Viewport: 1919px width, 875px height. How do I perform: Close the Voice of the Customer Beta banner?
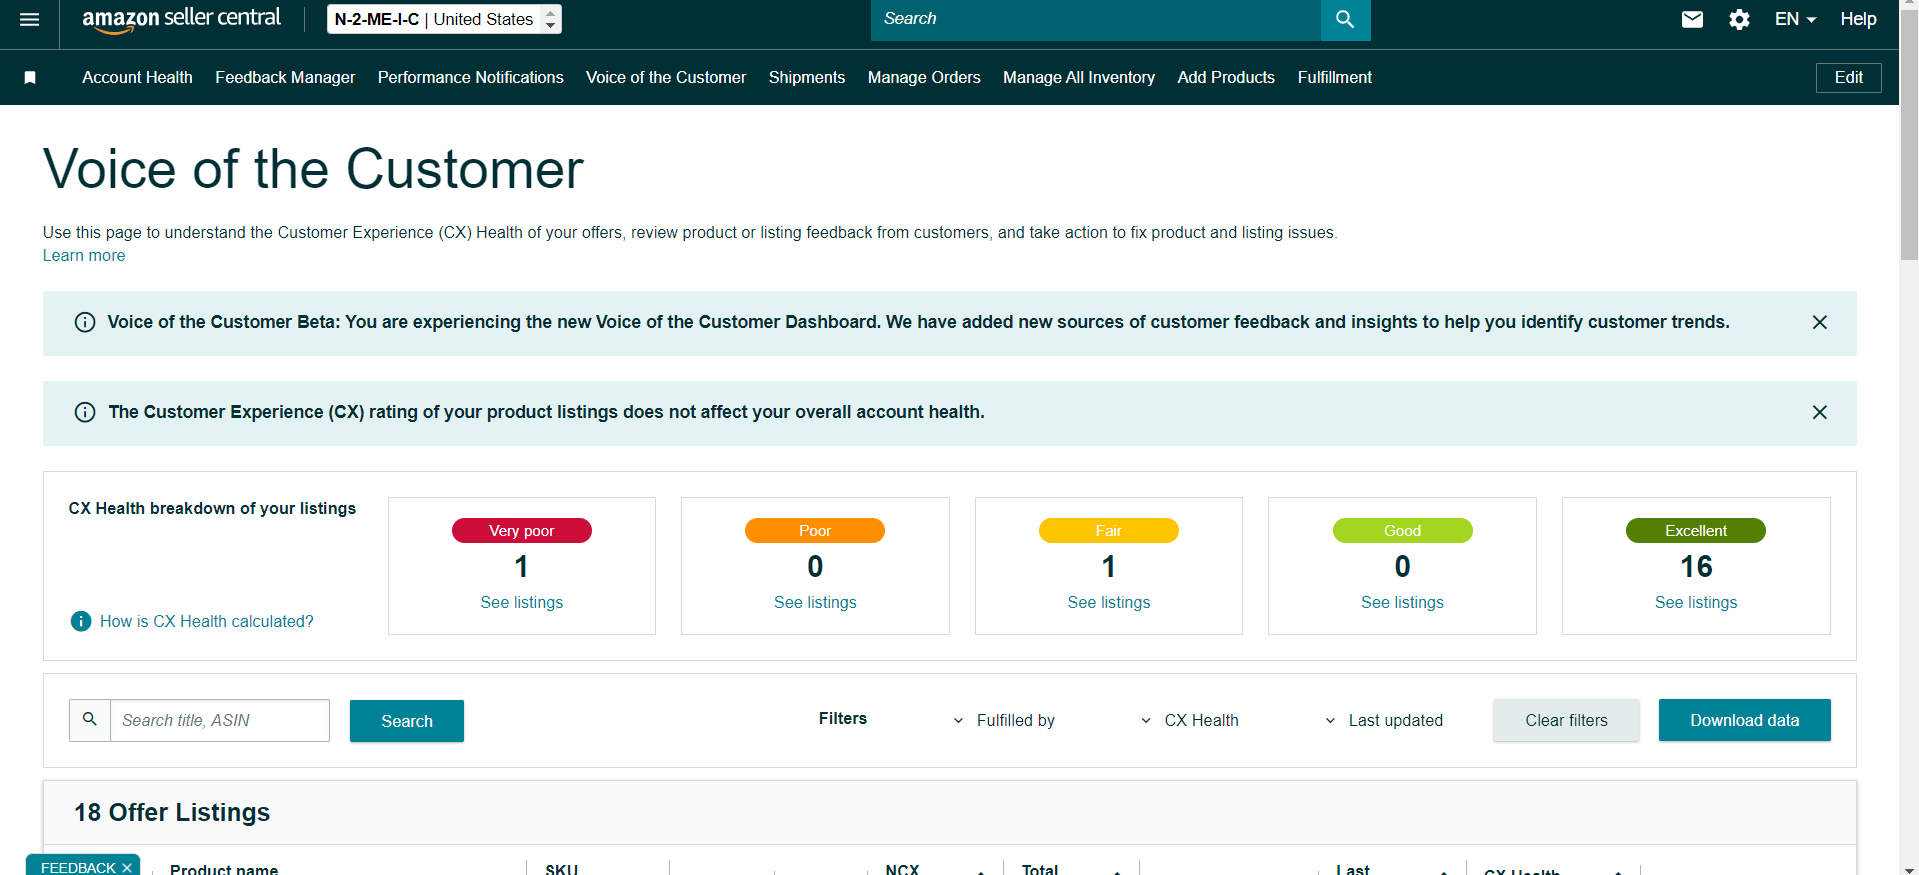pyautogui.click(x=1819, y=322)
